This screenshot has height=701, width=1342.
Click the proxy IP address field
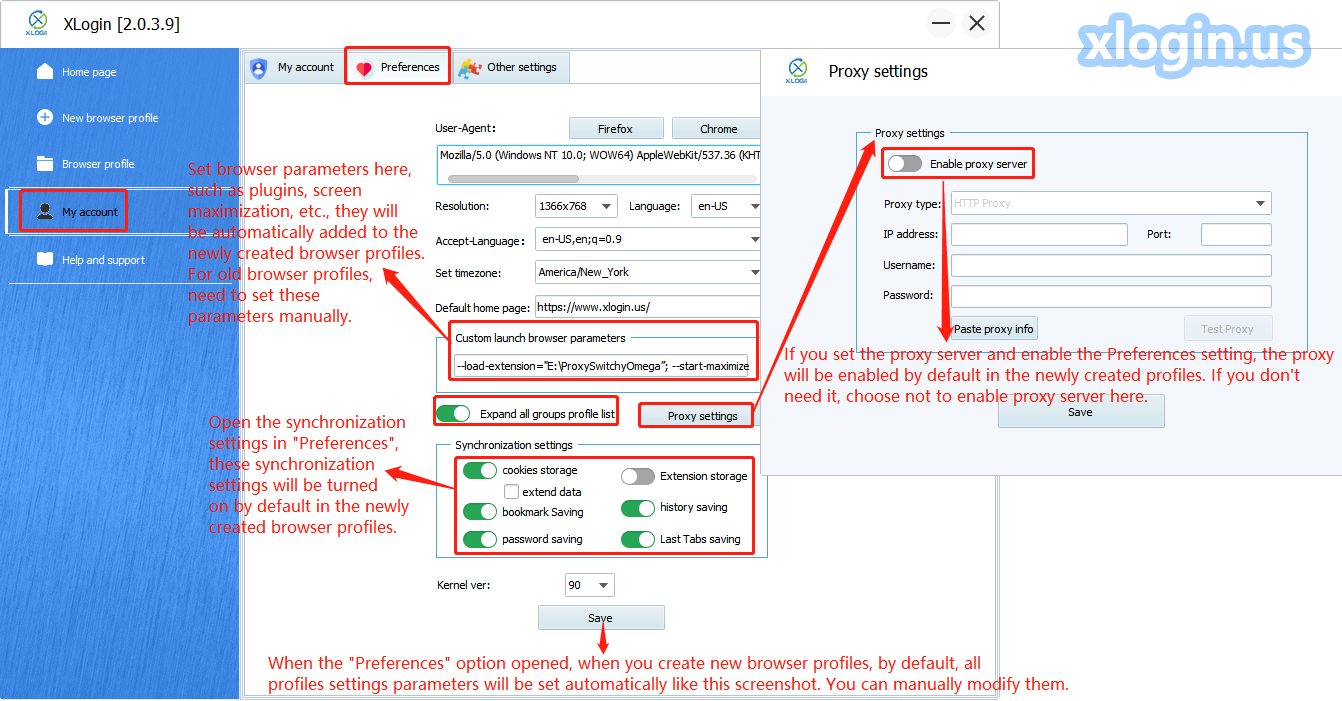click(x=1039, y=234)
